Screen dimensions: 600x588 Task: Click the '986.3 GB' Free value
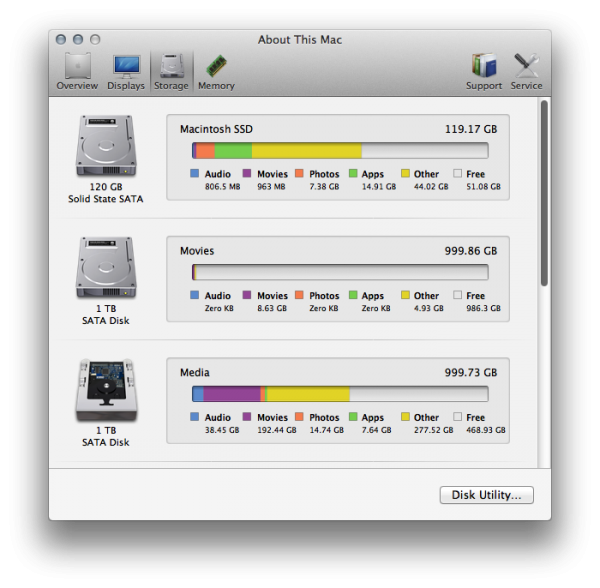click(483, 308)
